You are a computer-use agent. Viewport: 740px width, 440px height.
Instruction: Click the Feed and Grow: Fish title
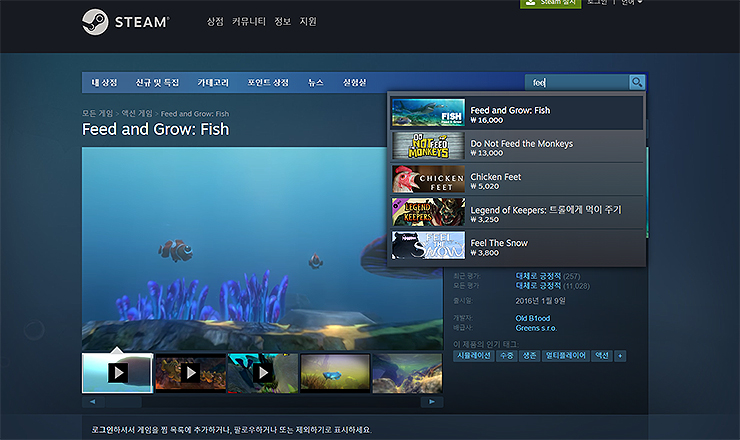156,129
